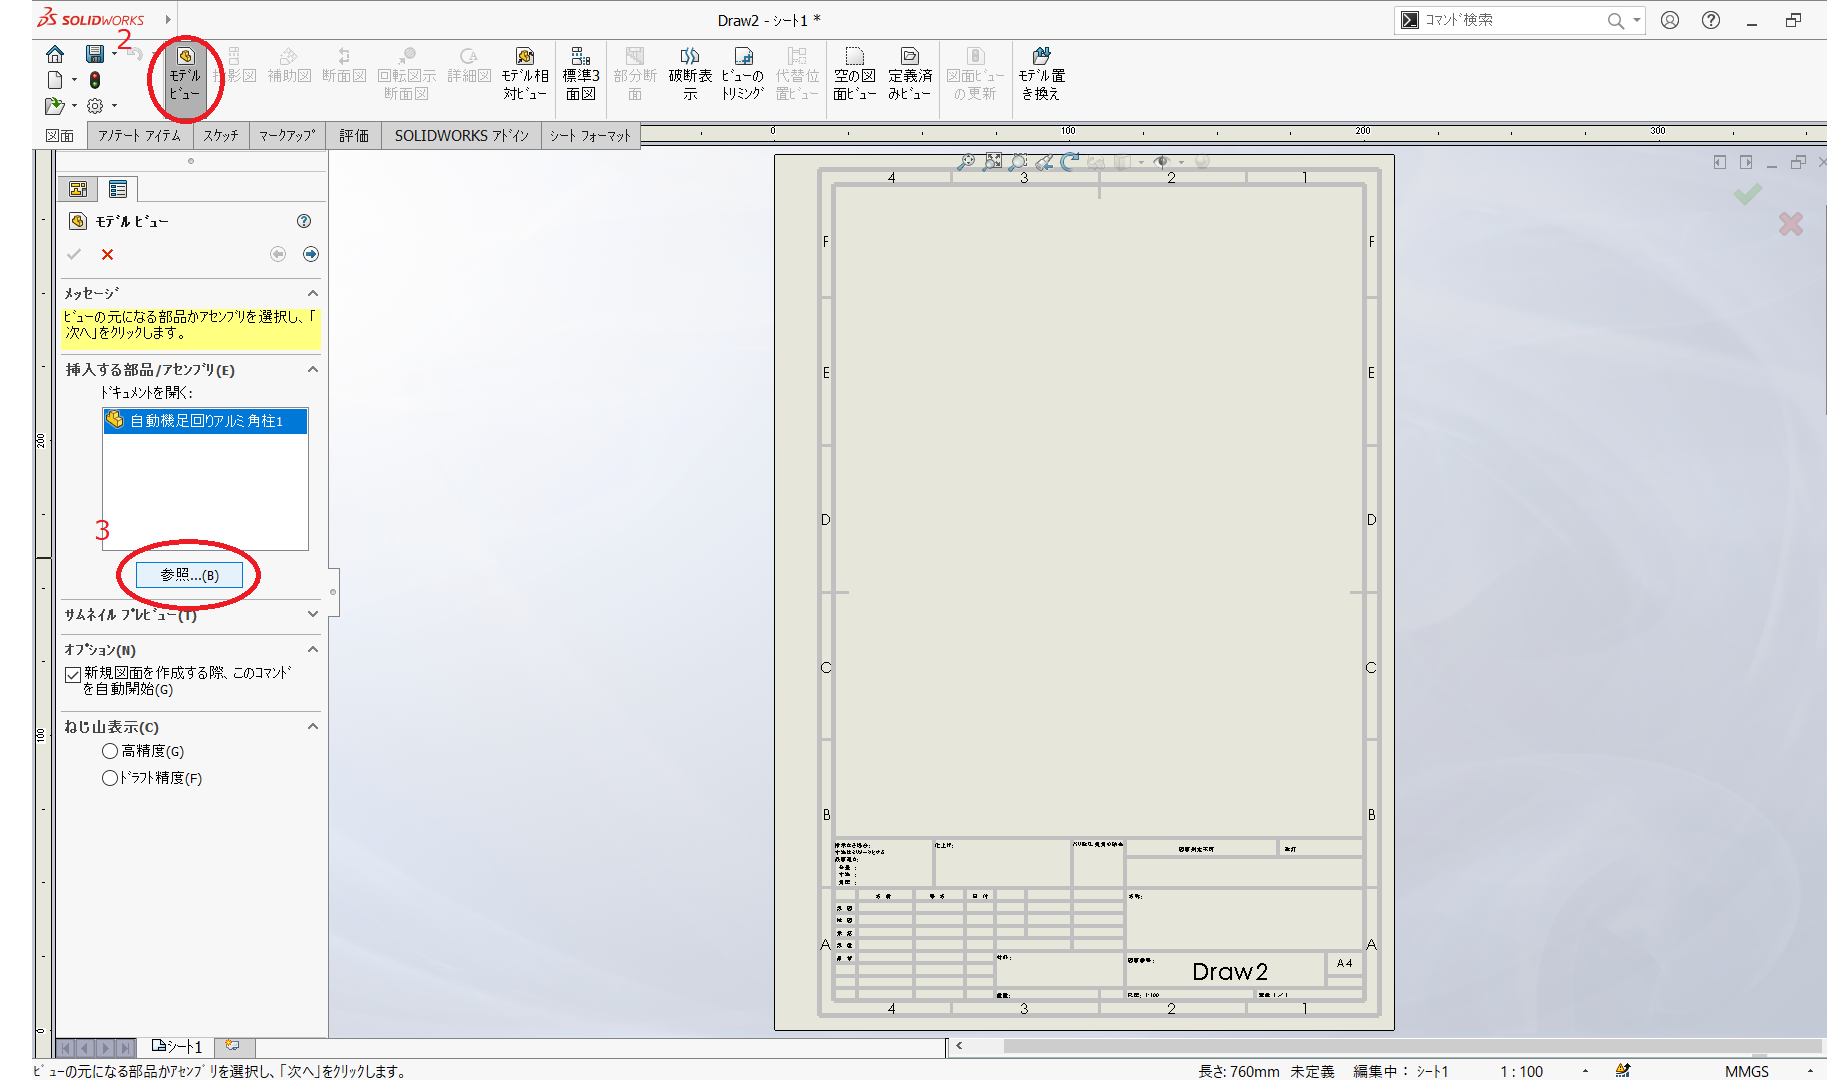Collapse the オプション section
The height and width of the screenshot is (1080, 1827).
click(313, 649)
